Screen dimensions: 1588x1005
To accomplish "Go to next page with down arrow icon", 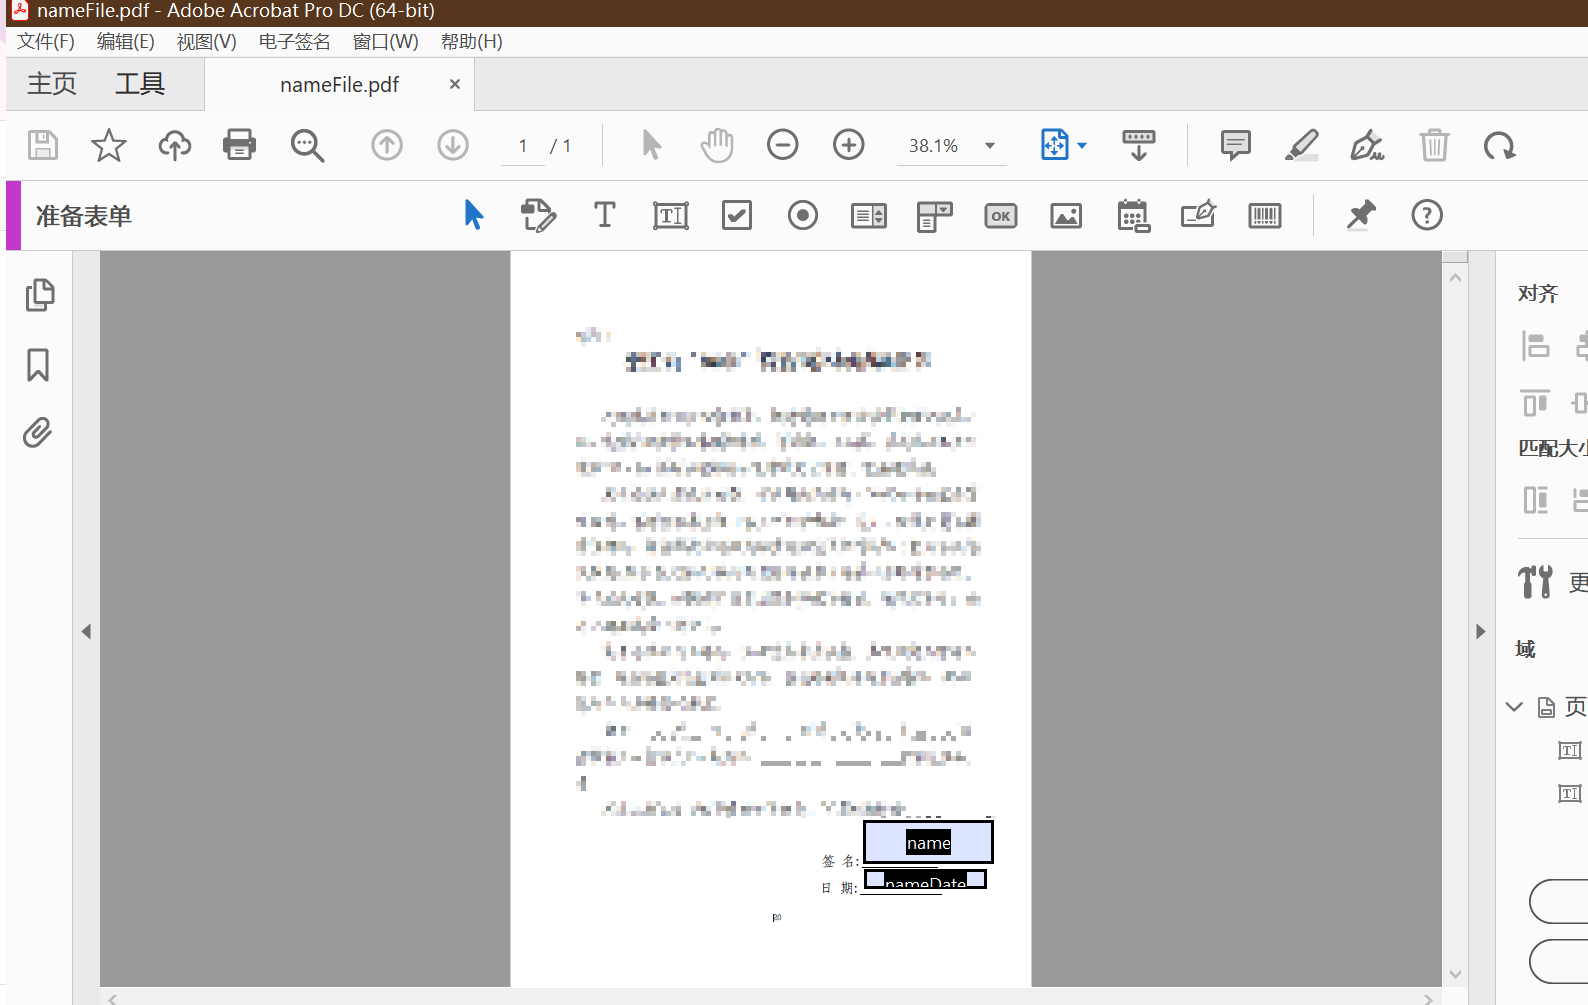I will pyautogui.click(x=453, y=145).
